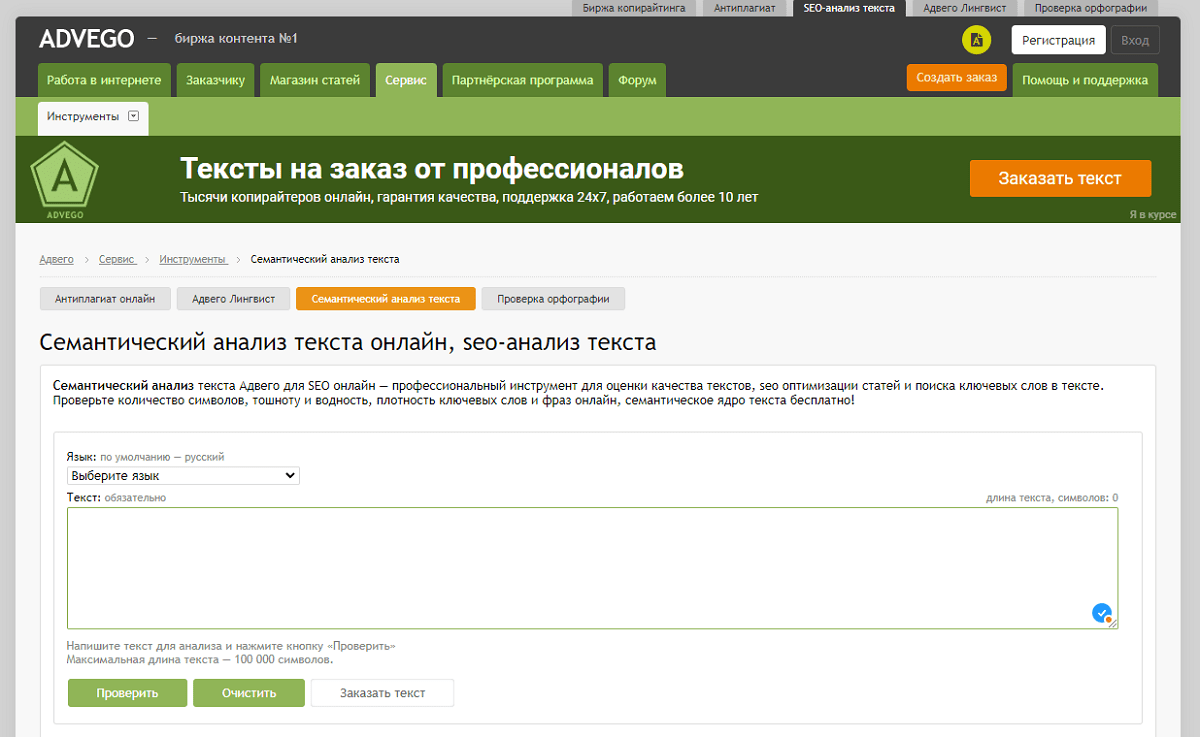Screen dimensions: 1200x737
Task: Click the green "Проверить" button
Action: pos(127,692)
